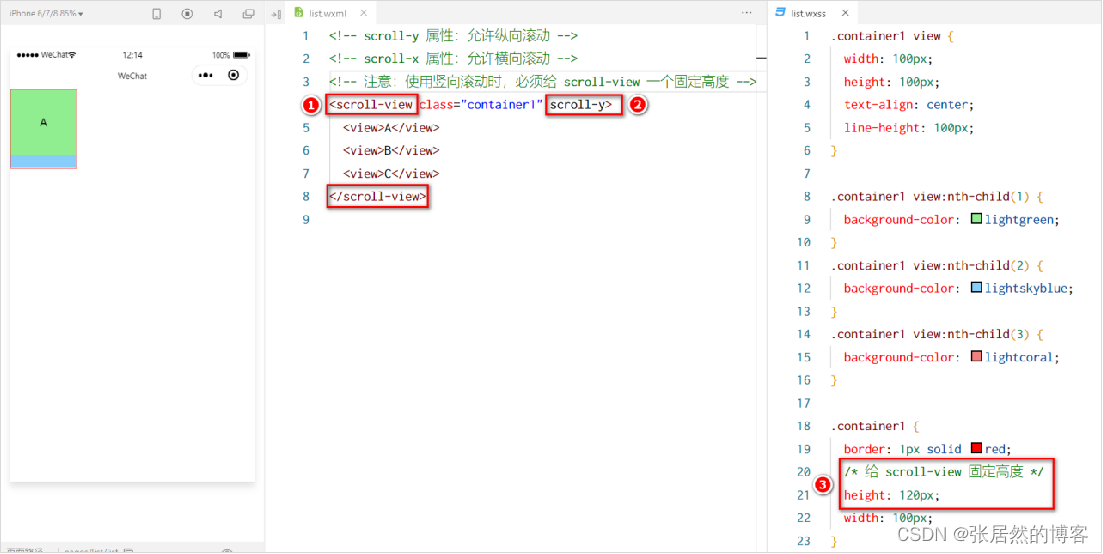Click the scroll-y> attribute in wxml
This screenshot has height=554, width=1103.
(582, 105)
